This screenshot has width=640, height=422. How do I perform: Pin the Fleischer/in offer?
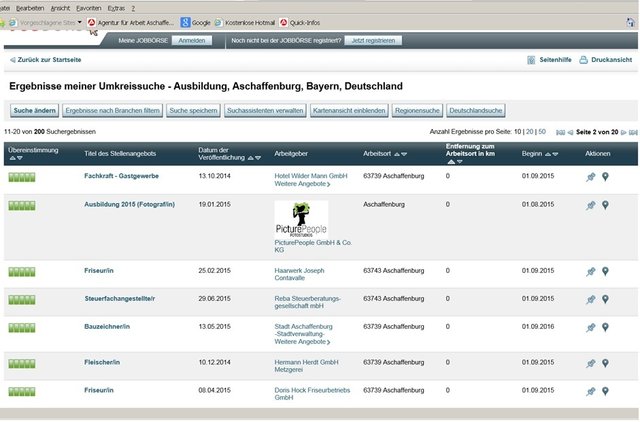coord(591,363)
